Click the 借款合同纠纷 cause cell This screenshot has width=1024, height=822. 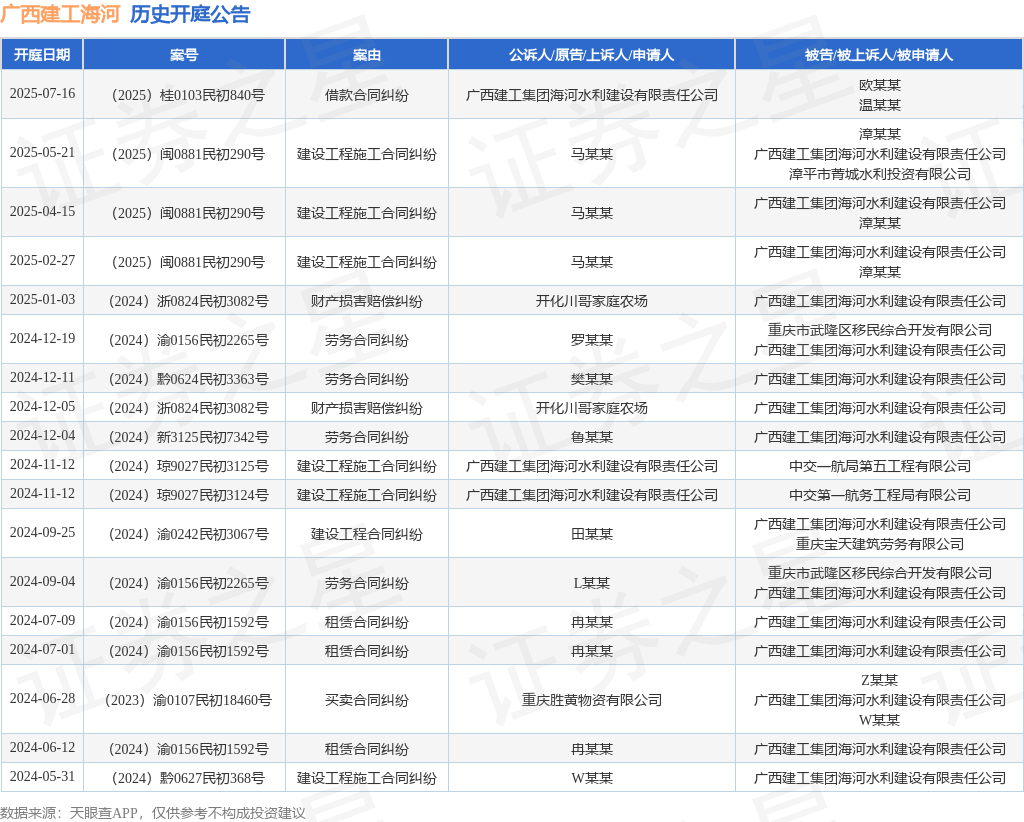(x=366, y=95)
